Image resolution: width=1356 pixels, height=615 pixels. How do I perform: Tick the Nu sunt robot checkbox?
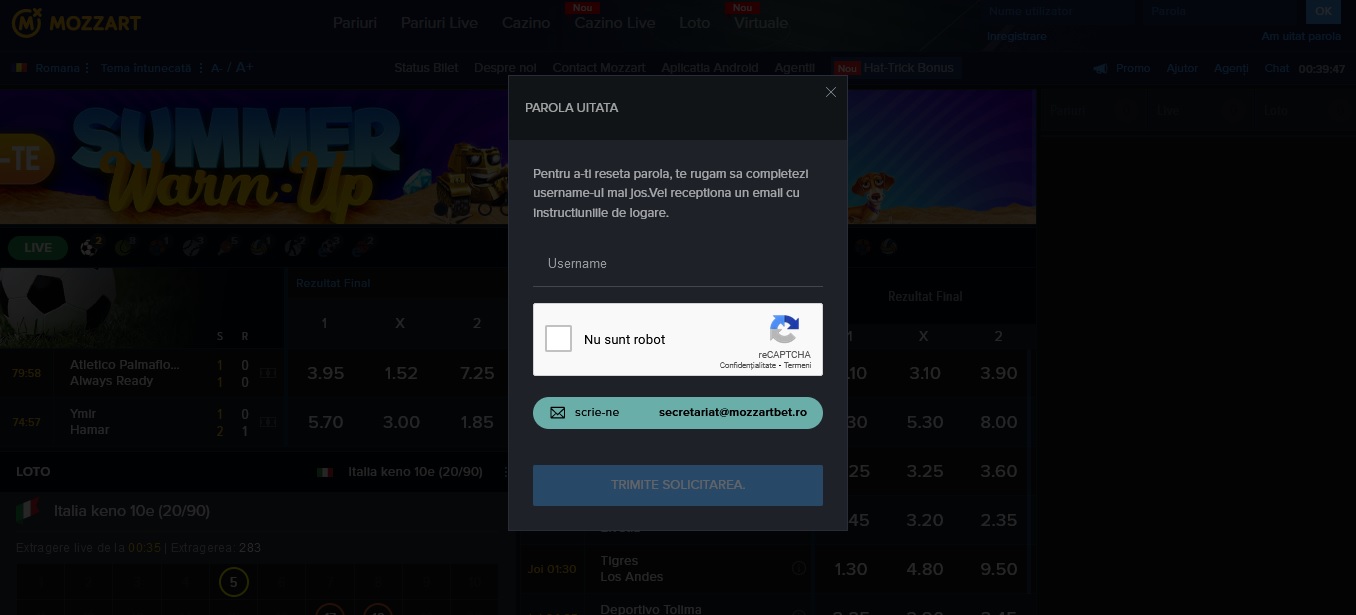click(558, 339)
